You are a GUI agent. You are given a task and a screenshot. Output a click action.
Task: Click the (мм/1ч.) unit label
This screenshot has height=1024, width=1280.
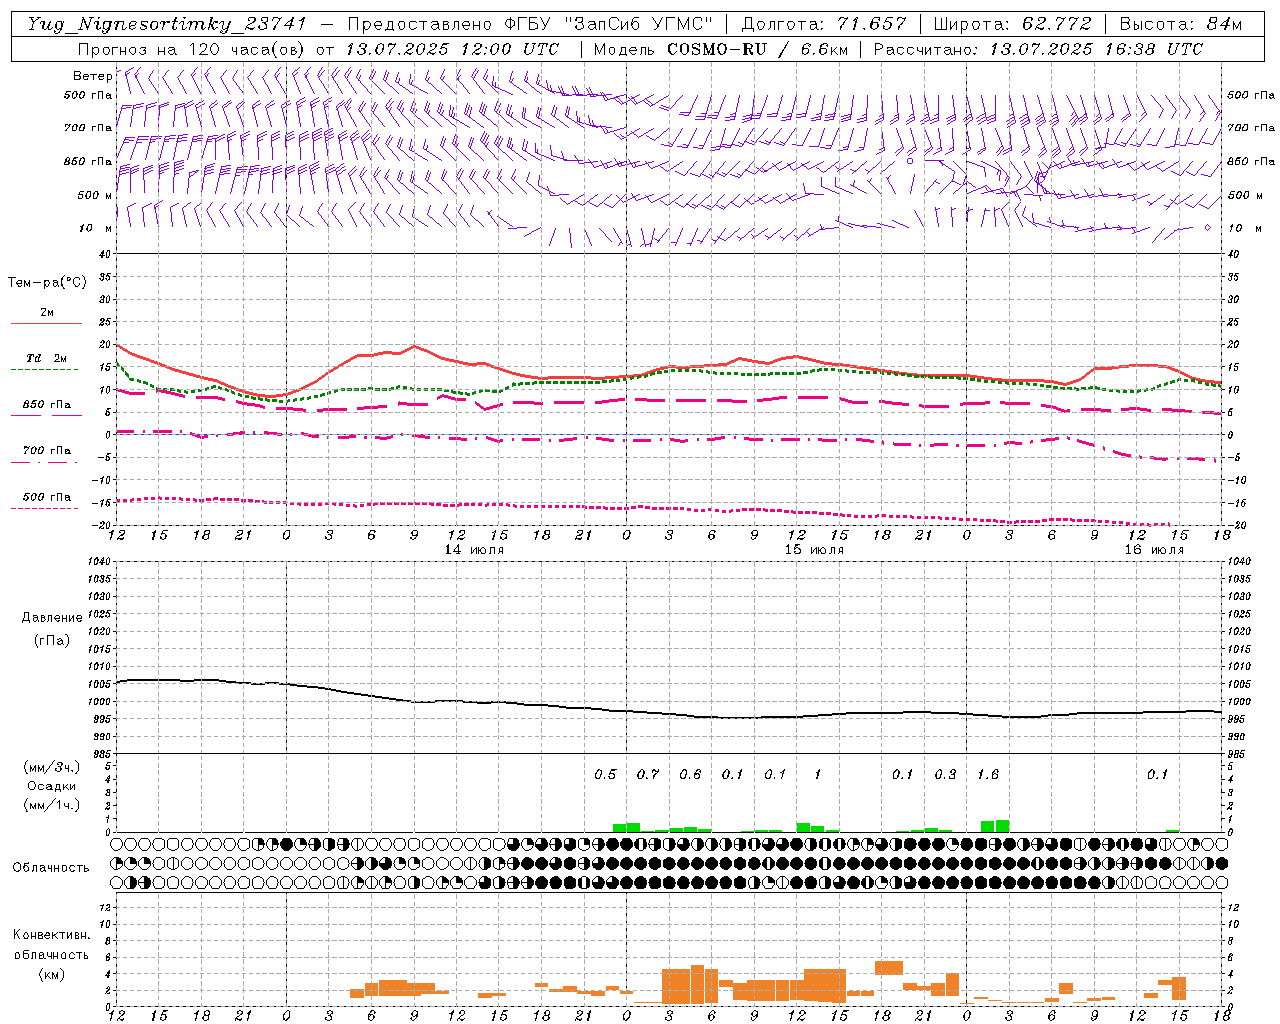point(51,805)
